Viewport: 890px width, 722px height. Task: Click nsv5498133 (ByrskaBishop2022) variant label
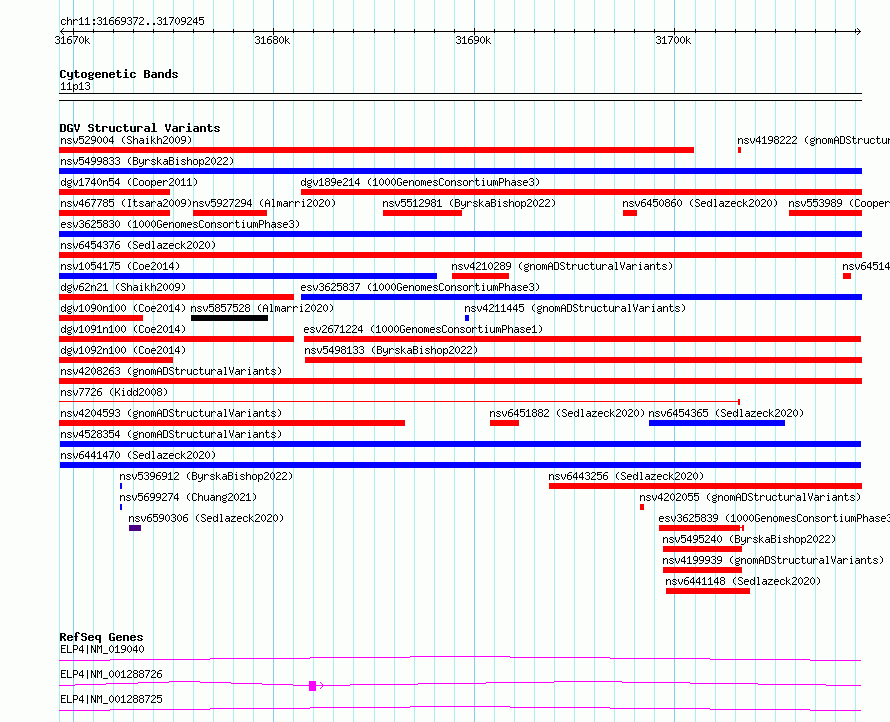tap(391, 350)
